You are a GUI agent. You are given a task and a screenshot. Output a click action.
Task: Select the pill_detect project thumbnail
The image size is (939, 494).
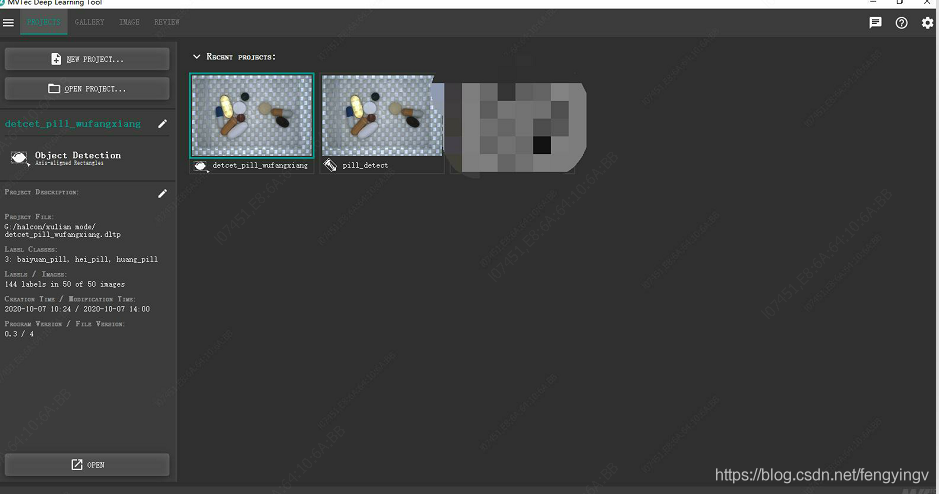click(x=381, y=116)
